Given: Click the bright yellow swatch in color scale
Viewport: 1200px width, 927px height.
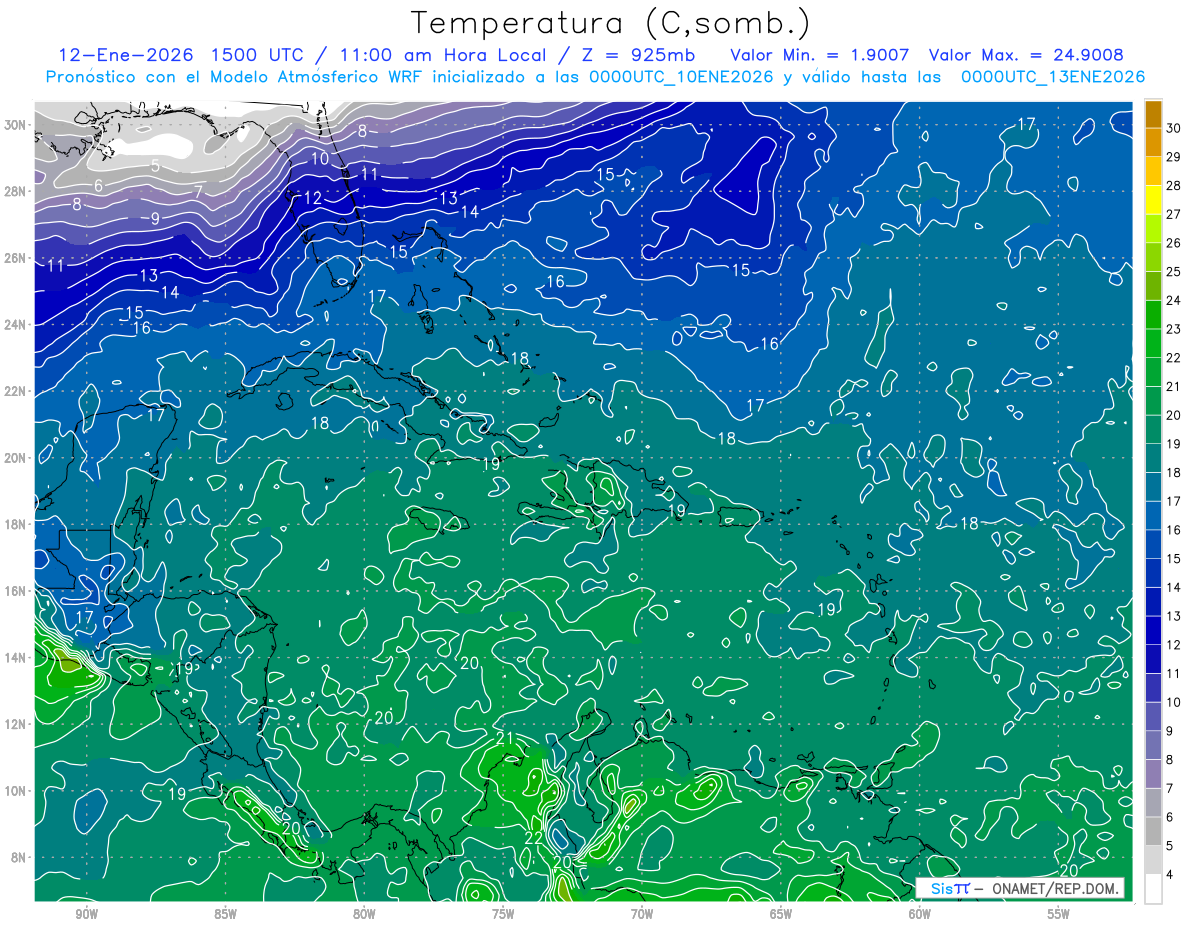Looking at the screenshot, I should tap(1153, 200).
